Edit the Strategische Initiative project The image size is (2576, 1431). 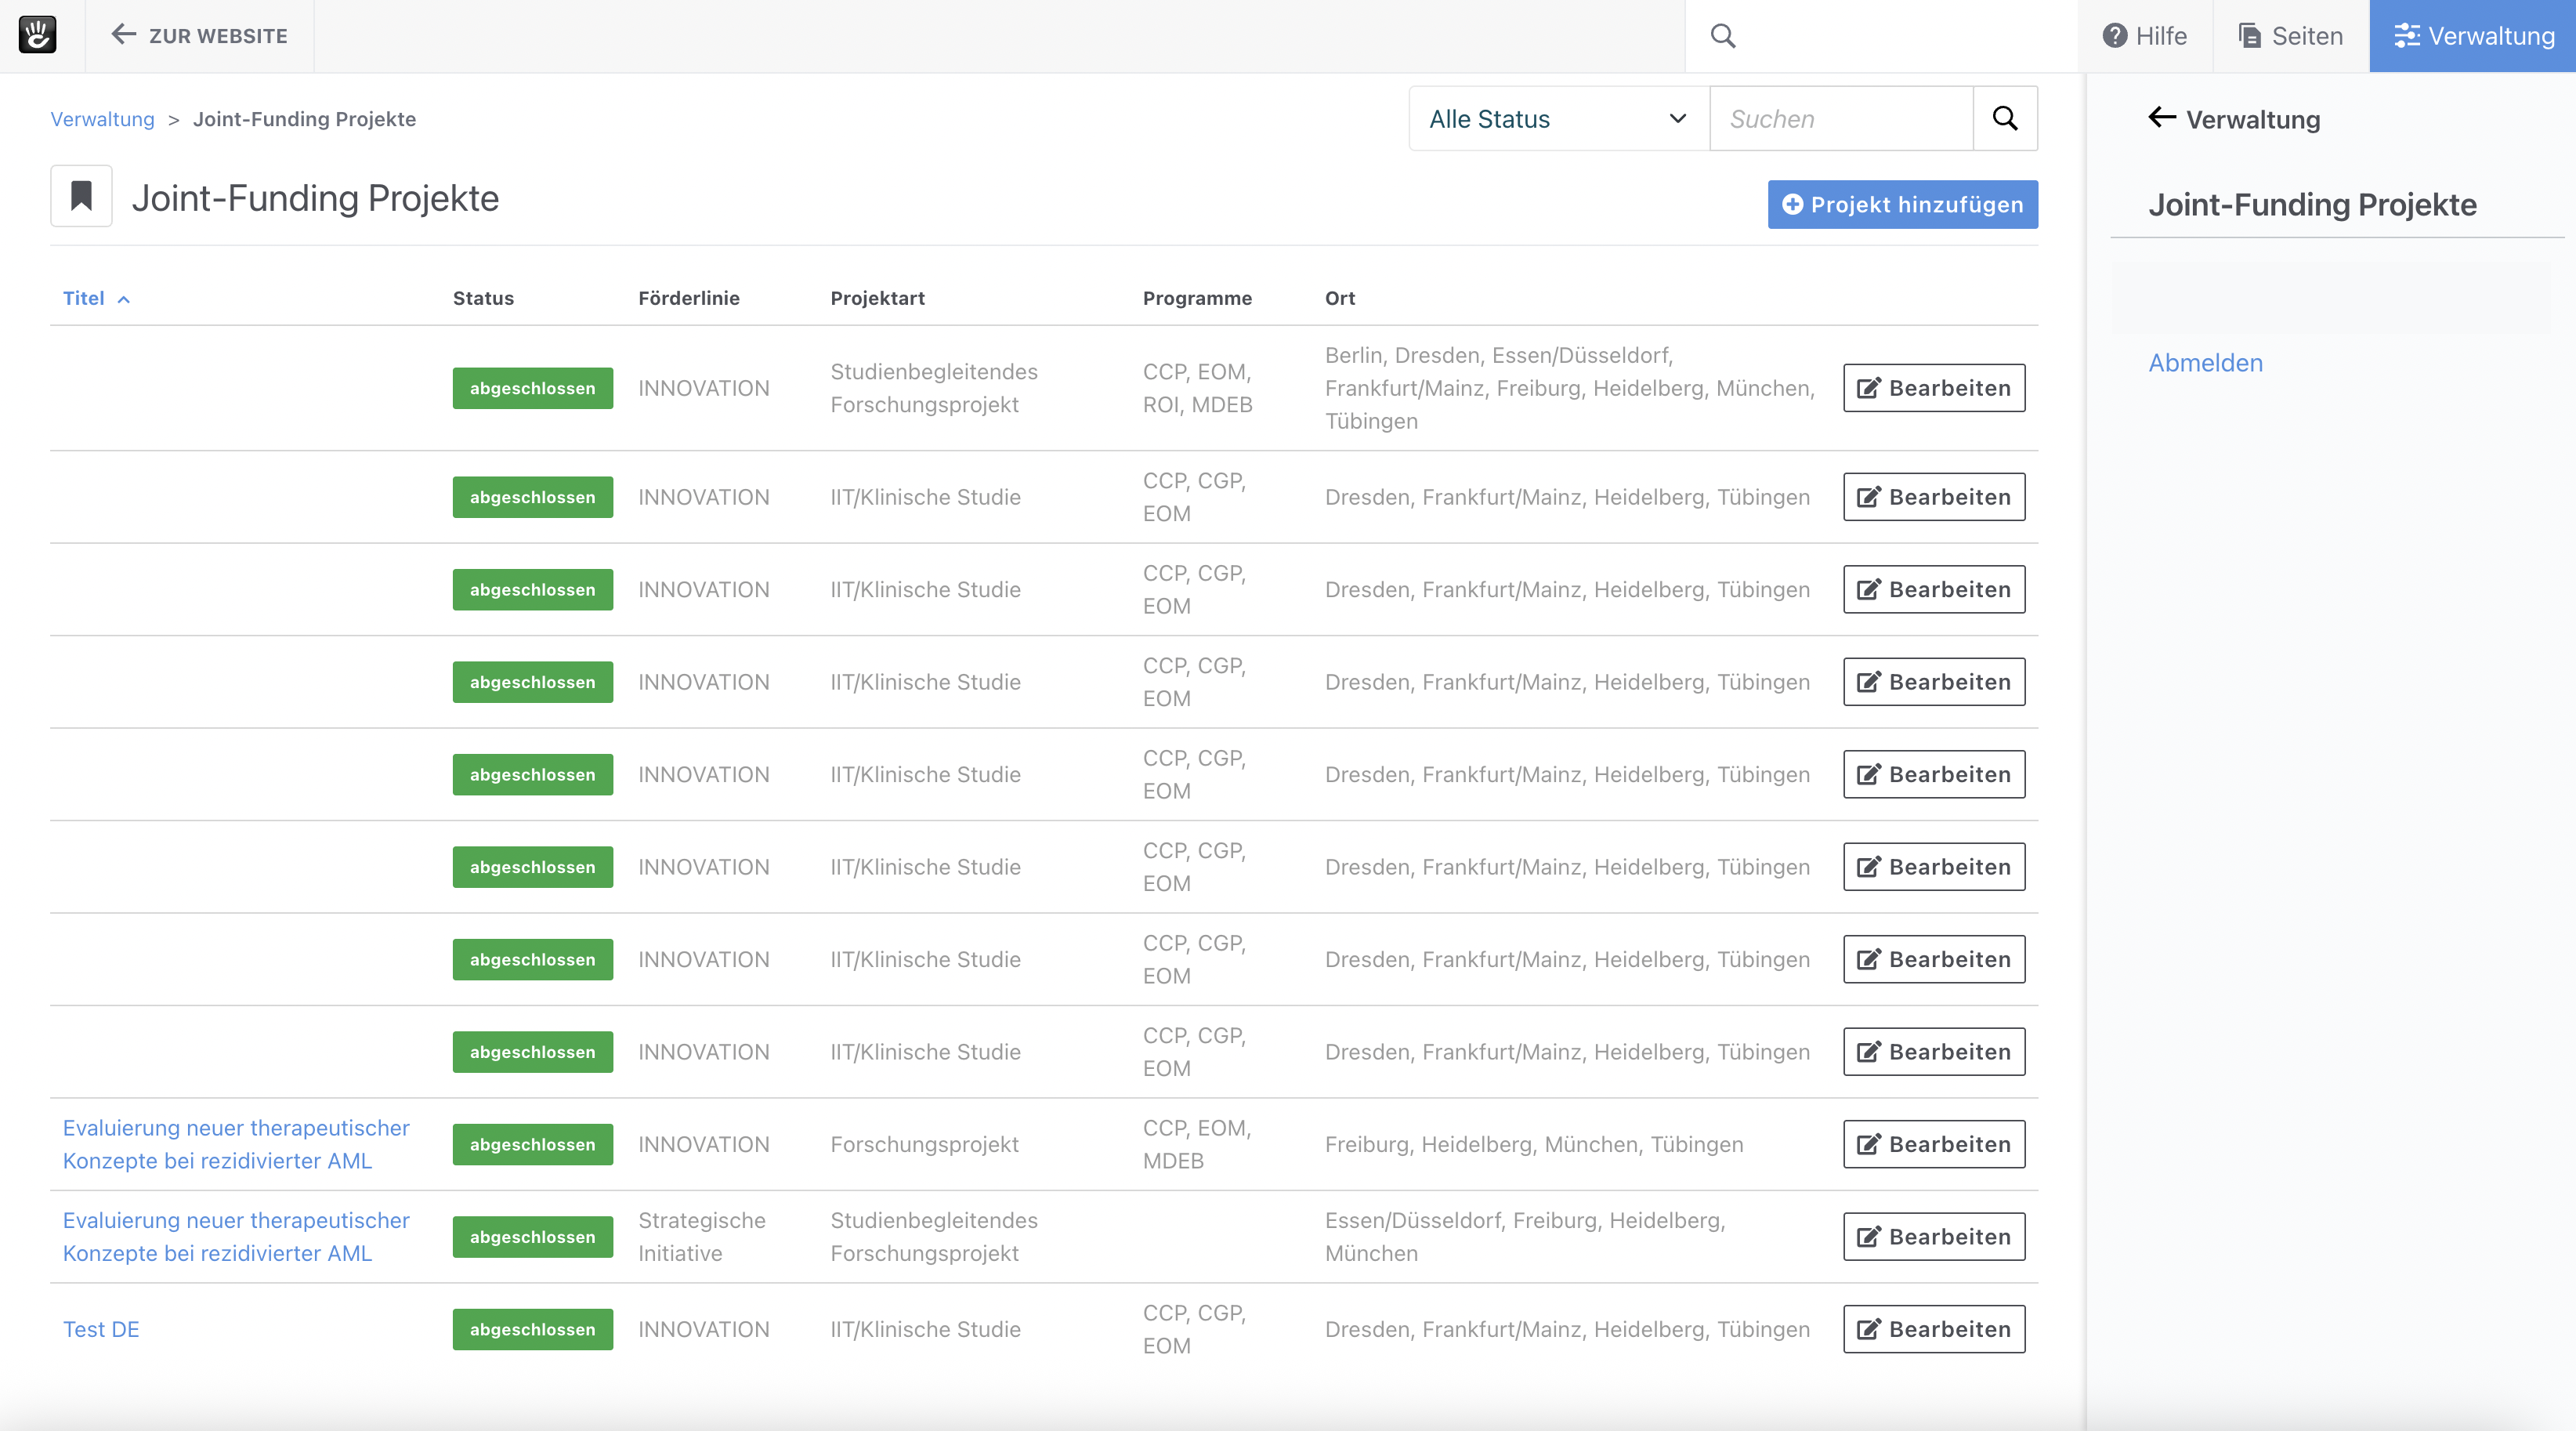pos(1934,1237)
